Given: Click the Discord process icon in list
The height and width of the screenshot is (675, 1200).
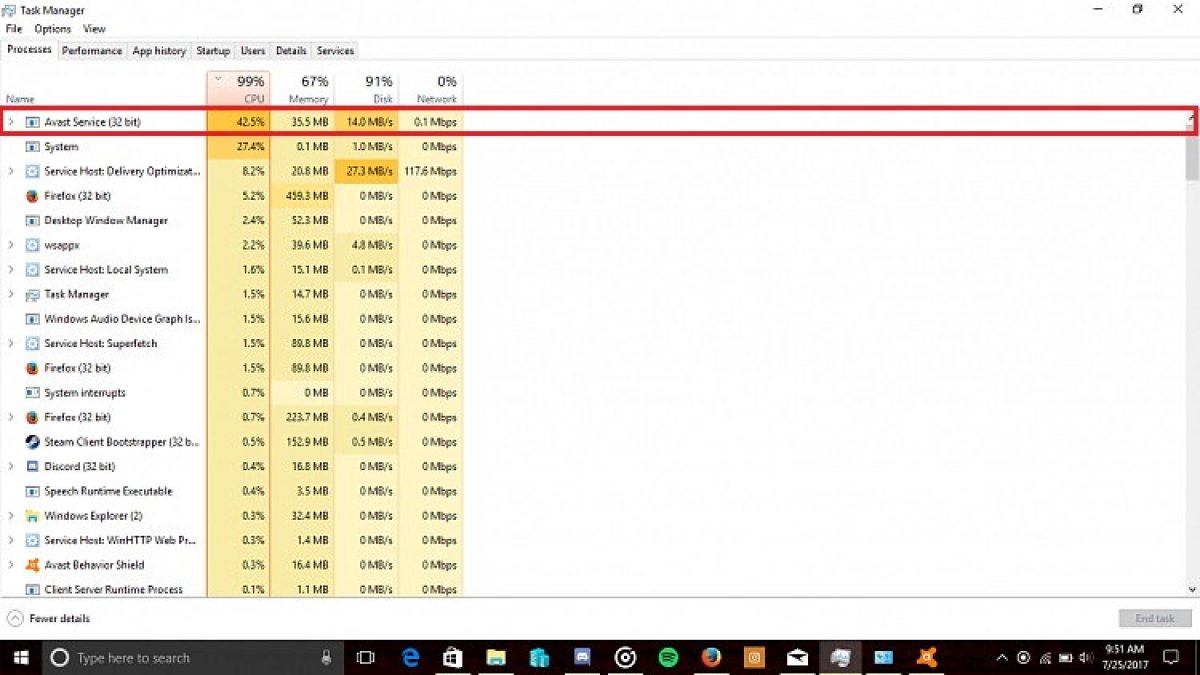Looking at the screenshot, I should tap(32, 467).
